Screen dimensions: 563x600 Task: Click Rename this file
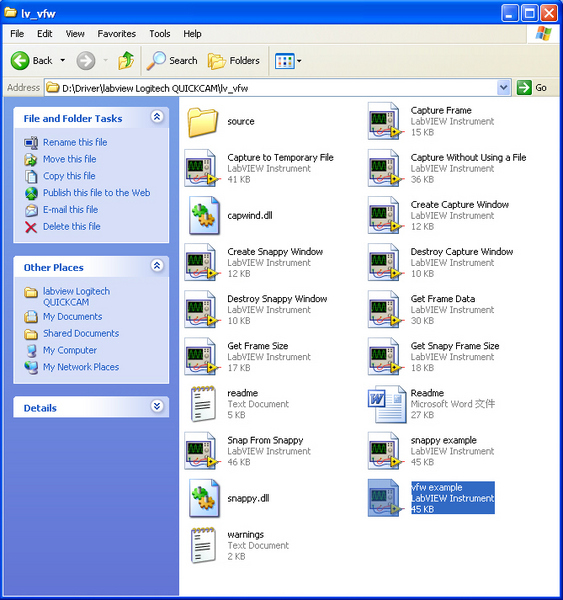(x=75, y=142)
